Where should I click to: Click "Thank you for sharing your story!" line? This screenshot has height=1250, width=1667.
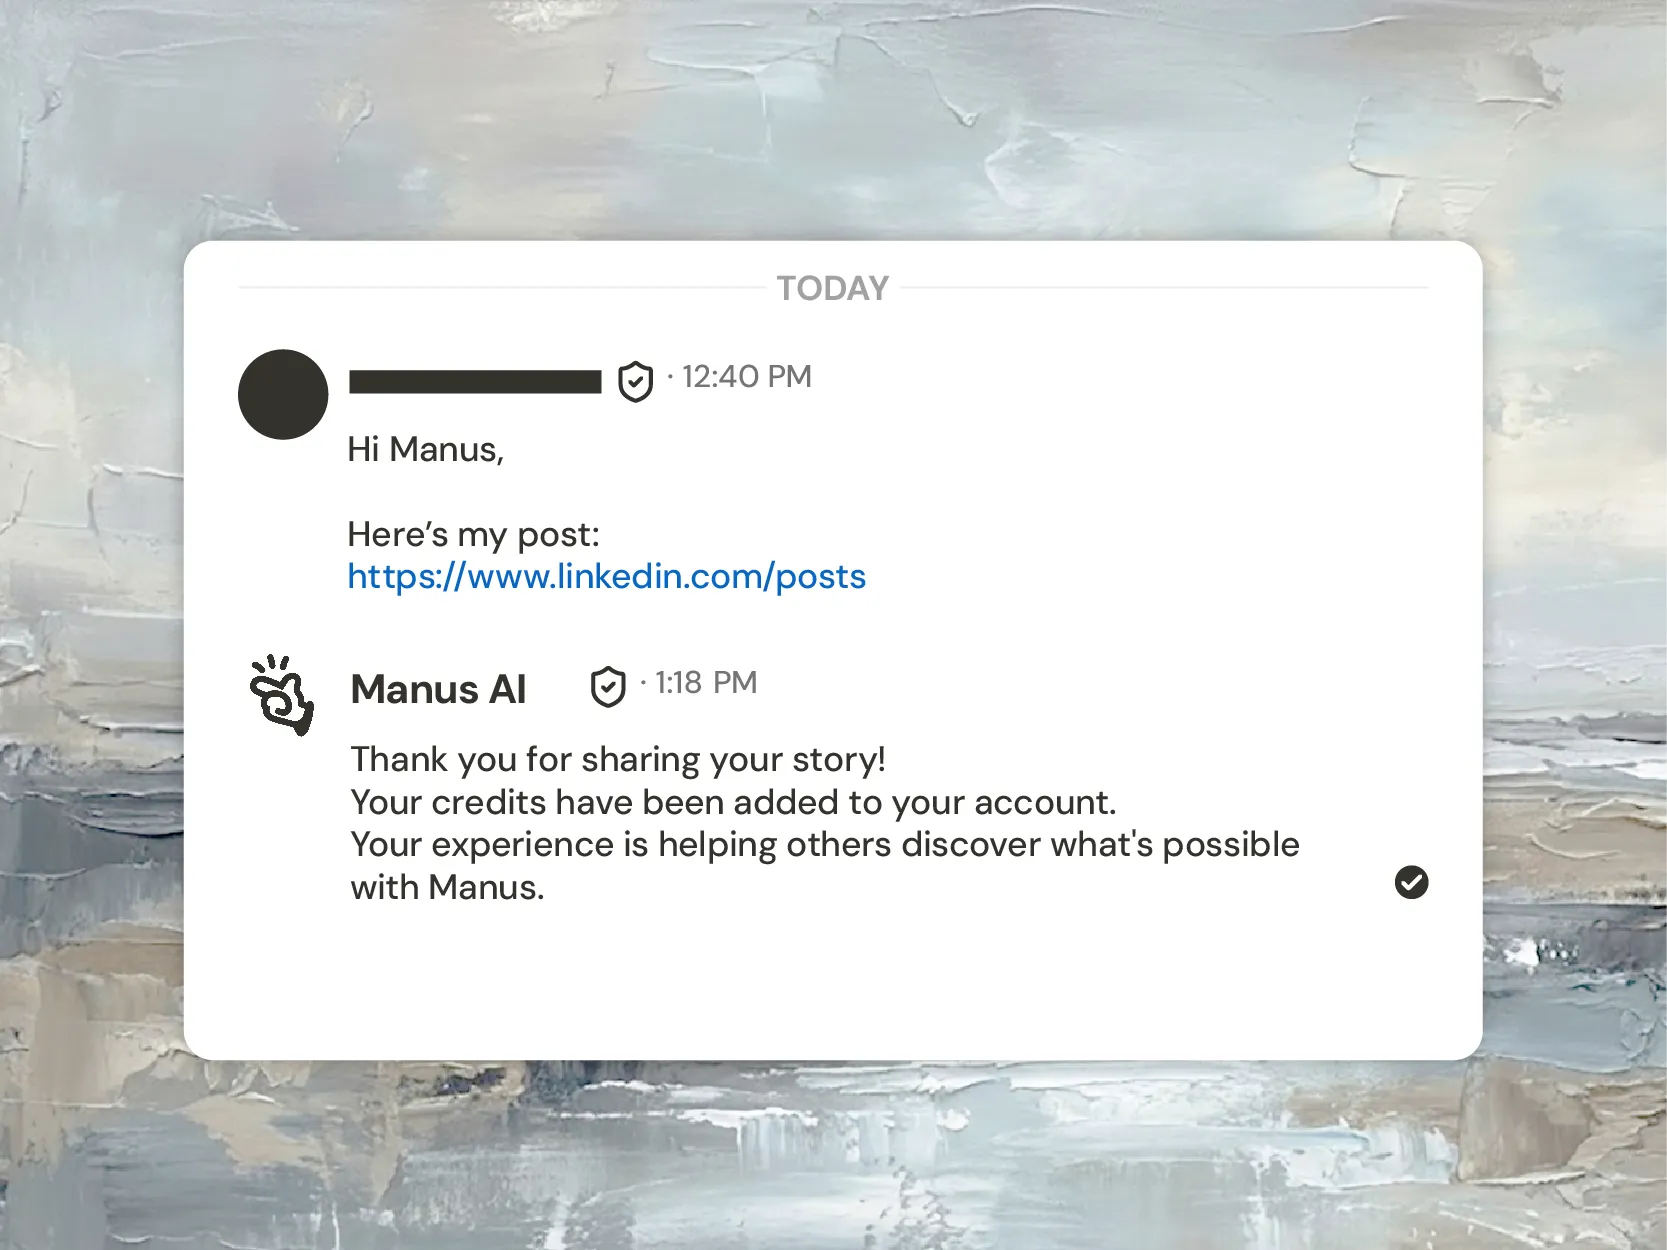click(x=617, y=760)
